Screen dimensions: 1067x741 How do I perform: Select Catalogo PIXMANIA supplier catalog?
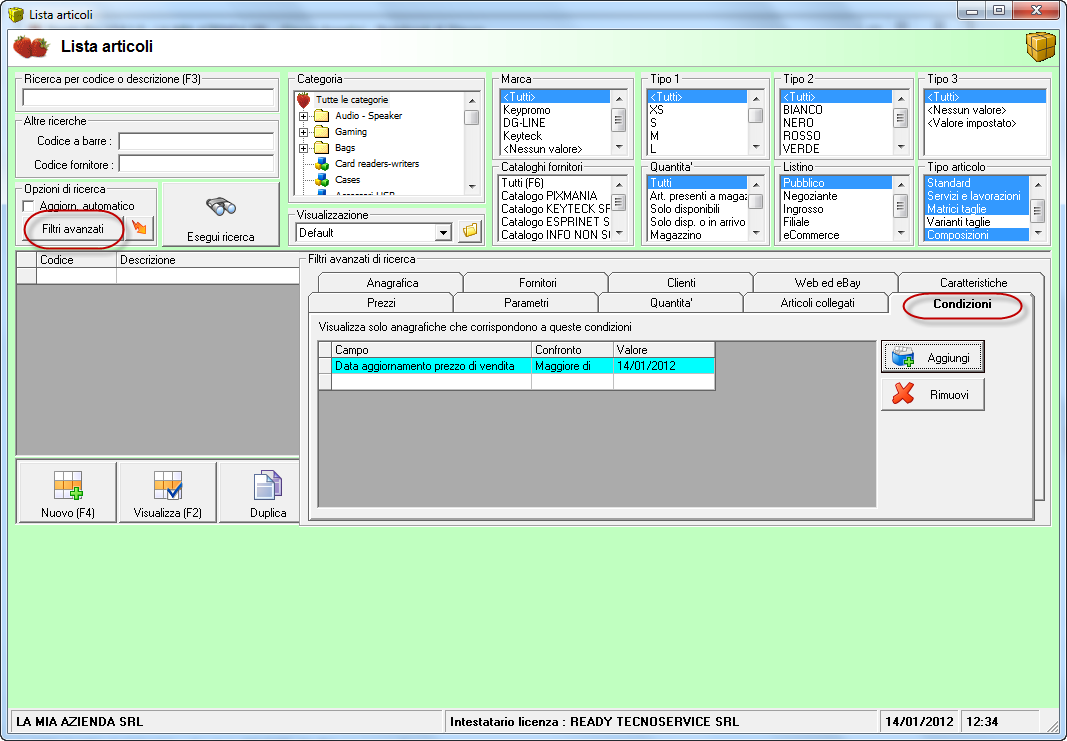pyautogui.click(x=555, y=196)
